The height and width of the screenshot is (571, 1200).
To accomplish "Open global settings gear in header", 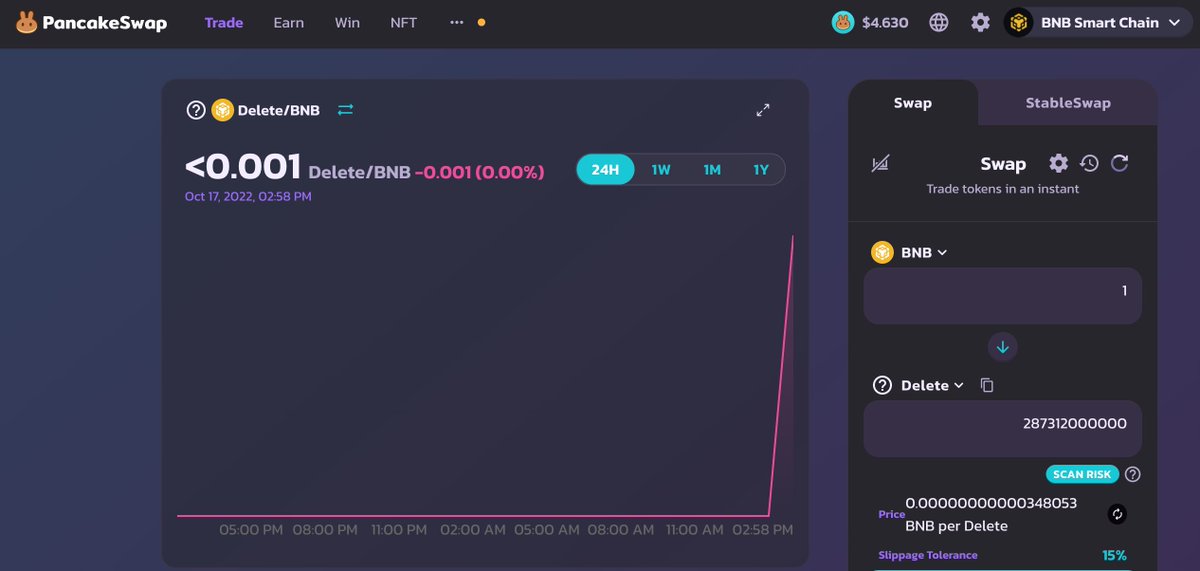I will 980,22.
